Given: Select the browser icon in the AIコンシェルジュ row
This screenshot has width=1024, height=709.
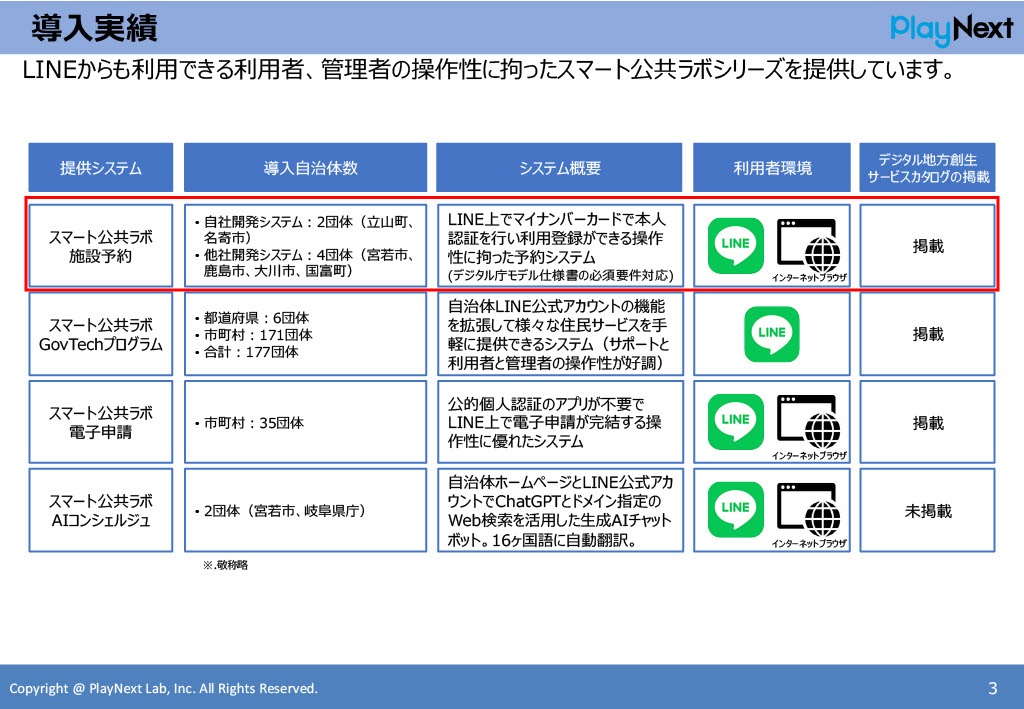Looking at the screenshot, I should pyautogui.click(x=808, y=506).
